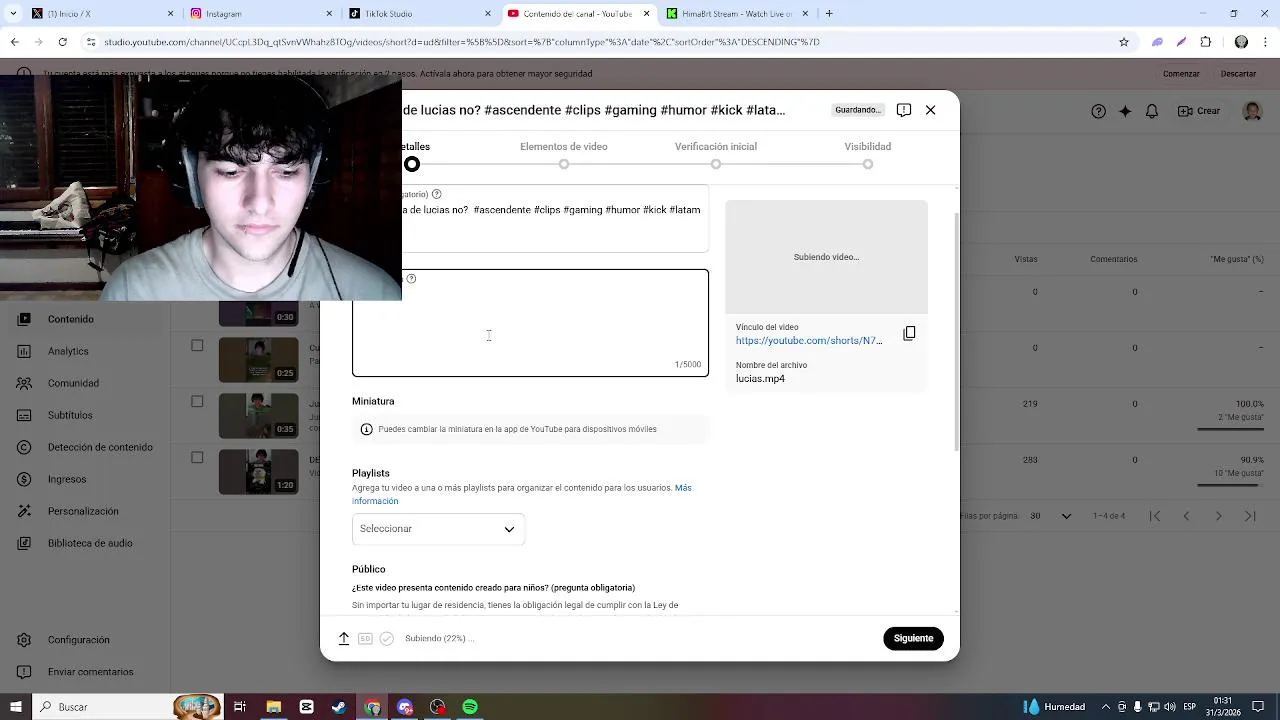Viewport: 1280px width, 720px height.
Task: Click the video title text field
Action: (x=555, y=218)
